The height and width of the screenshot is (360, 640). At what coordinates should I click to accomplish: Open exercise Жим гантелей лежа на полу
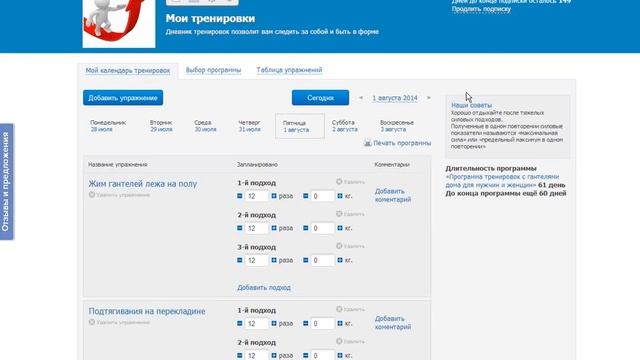pos(143,184)
